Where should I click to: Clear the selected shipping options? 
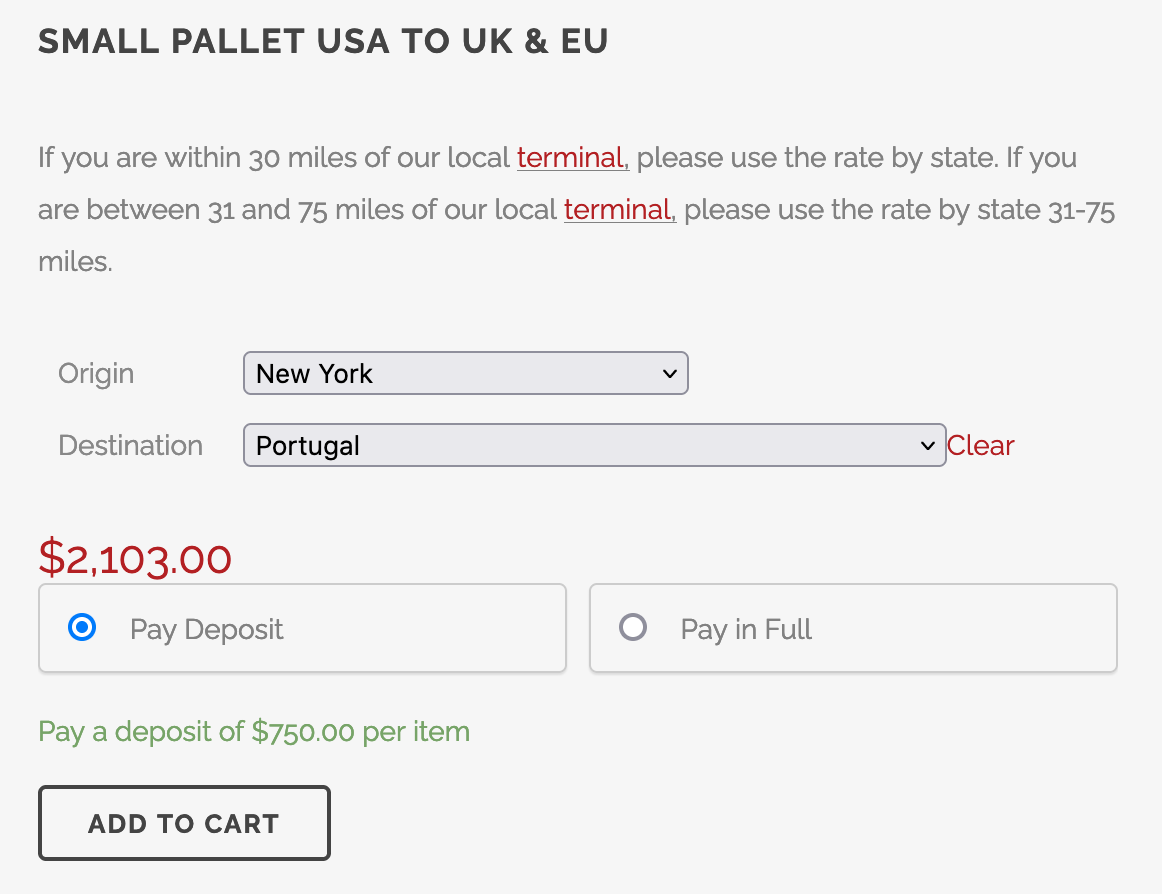(x=980, y=446)
